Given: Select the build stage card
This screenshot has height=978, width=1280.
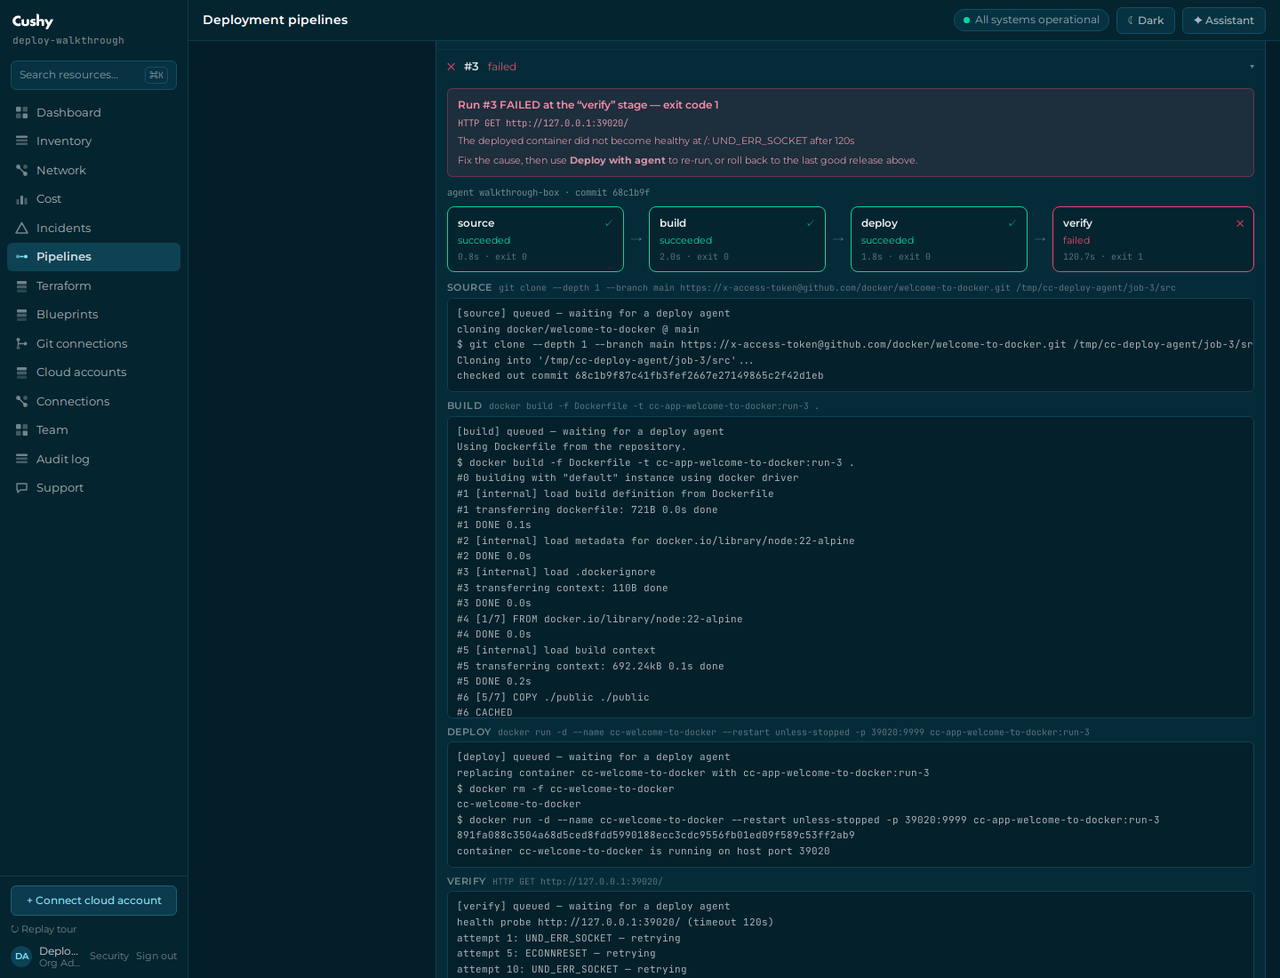Looking at the screenshot, I should [737, 239].
